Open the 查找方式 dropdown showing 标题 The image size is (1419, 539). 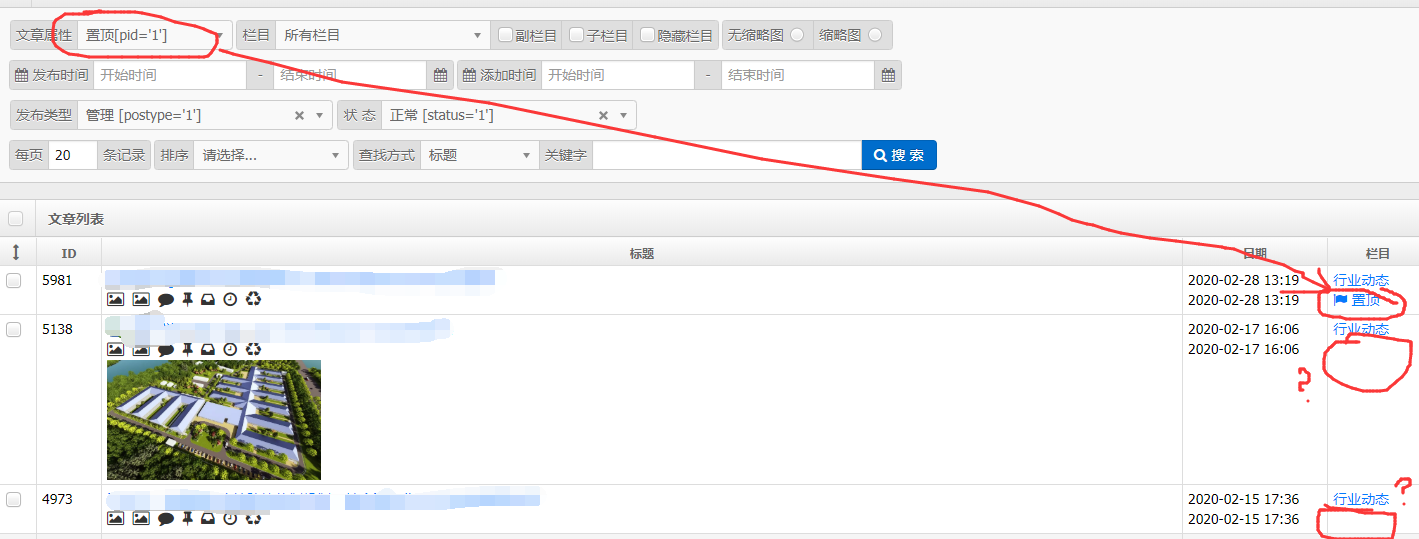coord(480,155)
